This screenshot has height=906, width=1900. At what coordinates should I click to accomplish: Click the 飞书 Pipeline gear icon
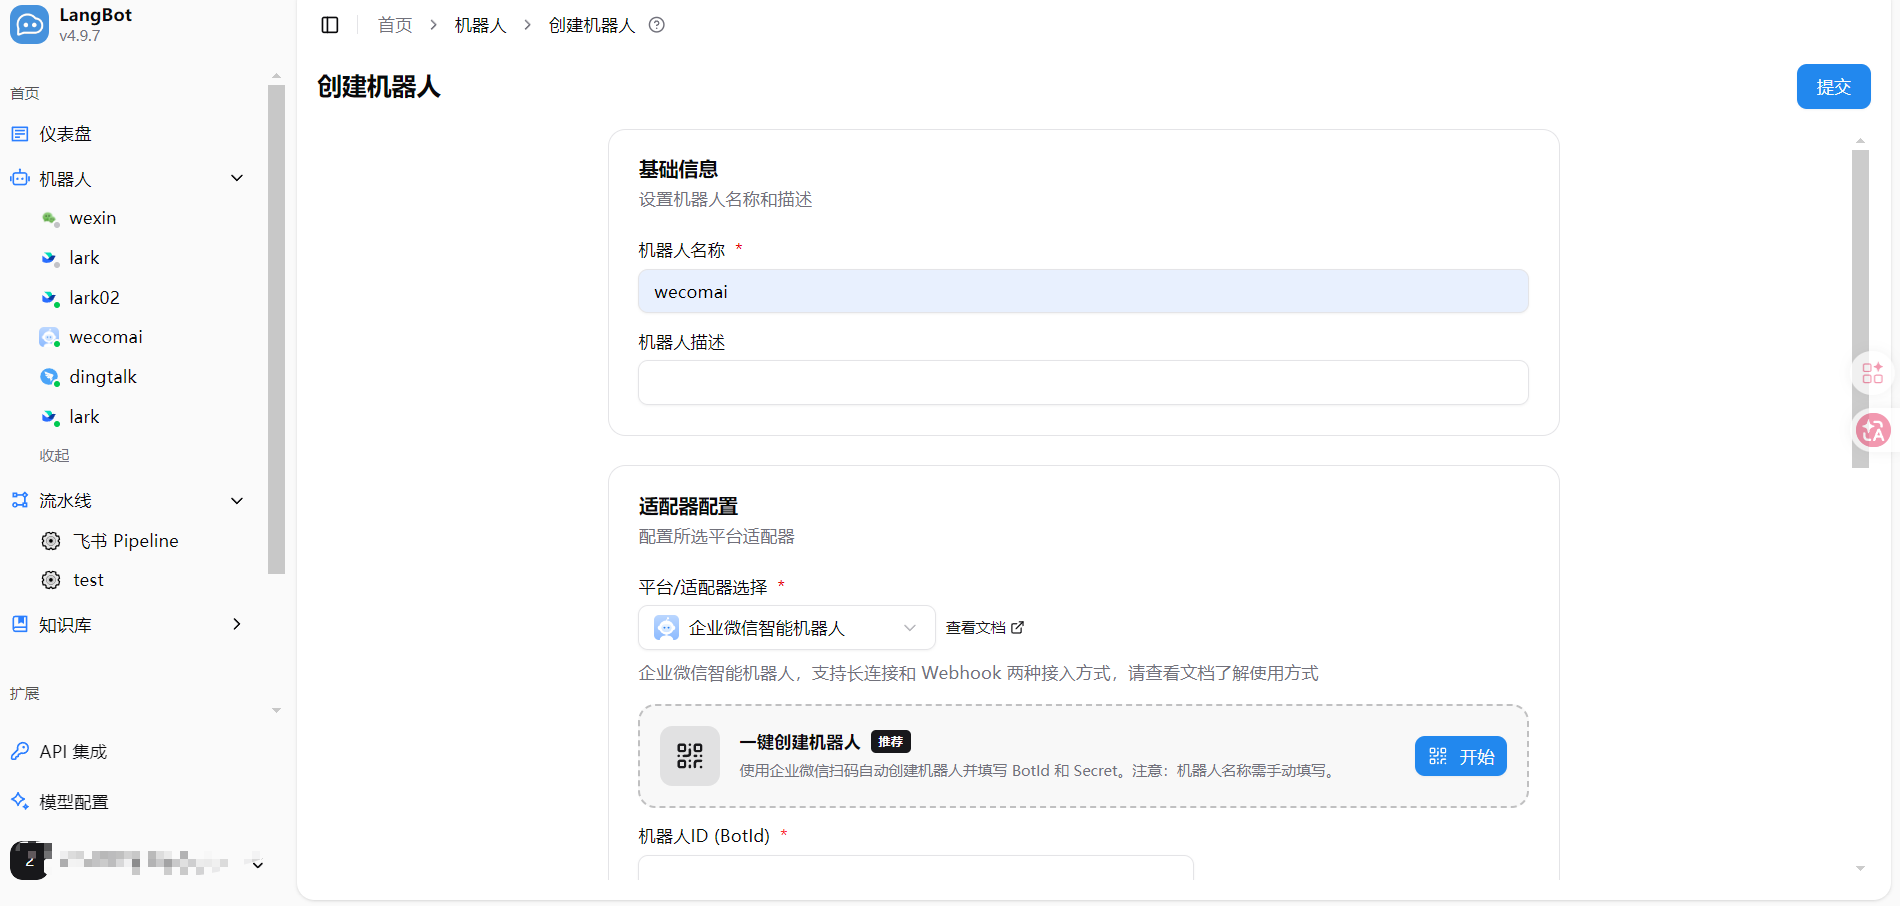(x=51, y=541)
